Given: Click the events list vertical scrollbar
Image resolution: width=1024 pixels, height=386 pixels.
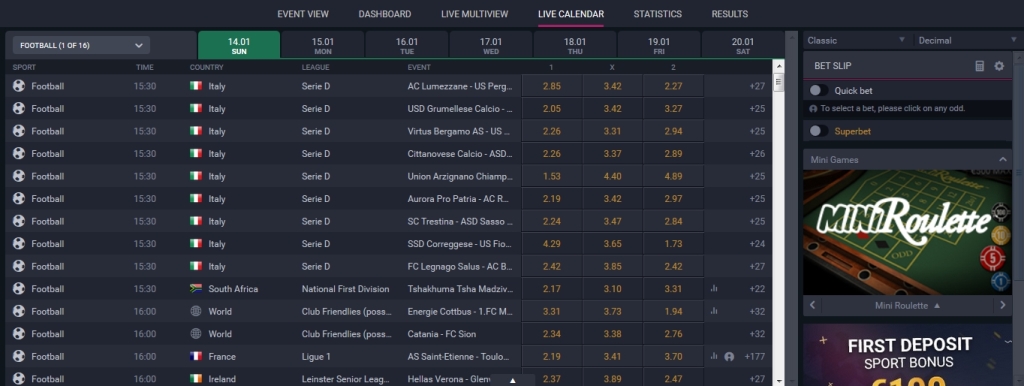Looking at the screenshot, I should (778, 222).
